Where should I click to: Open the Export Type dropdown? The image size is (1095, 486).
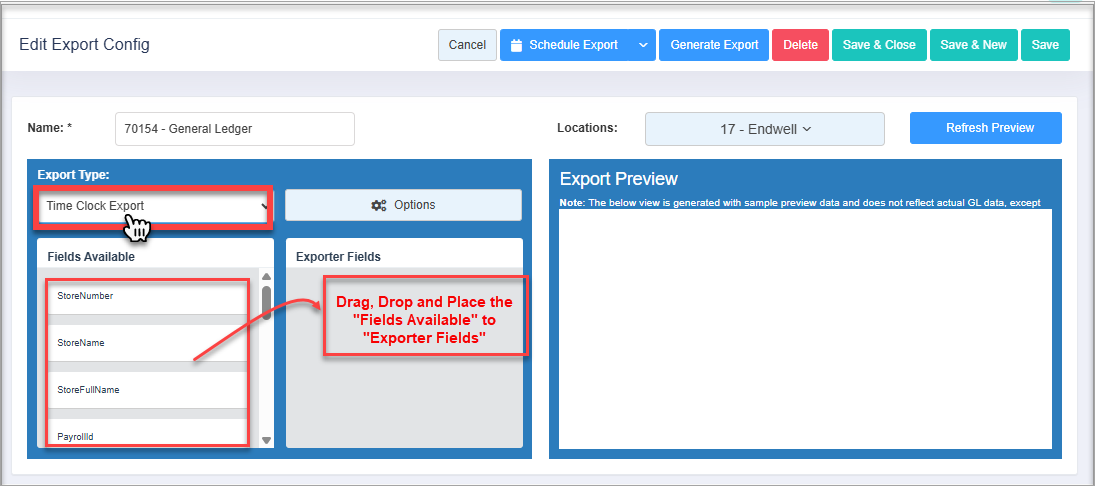(154, 206)
